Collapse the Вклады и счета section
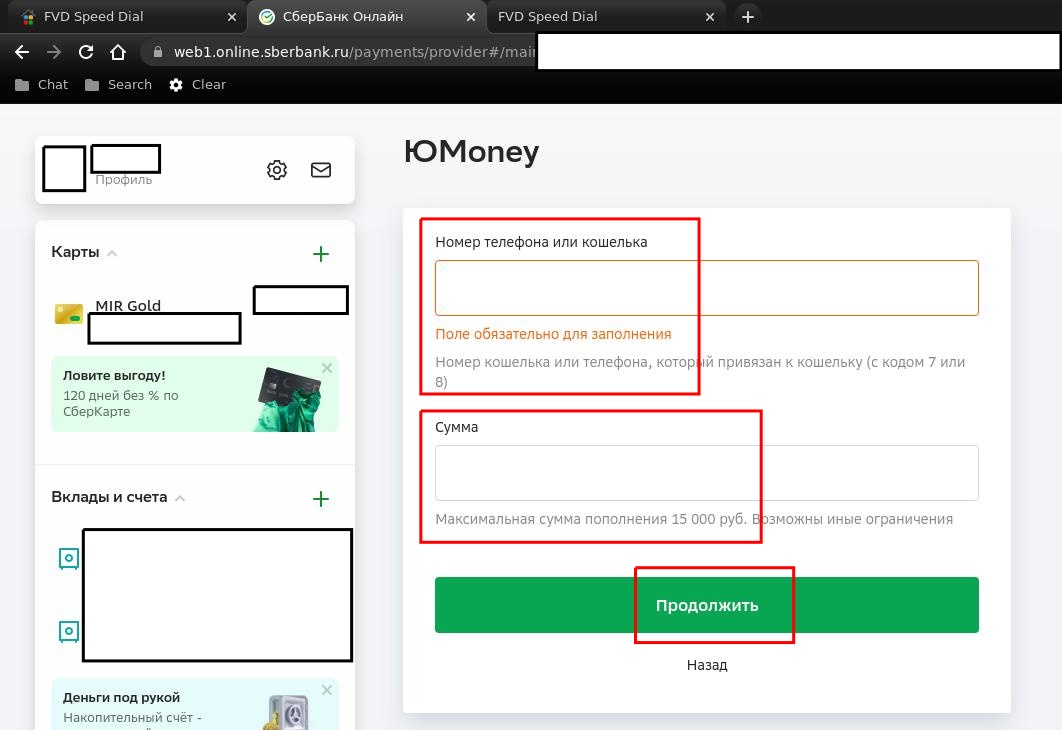Screen dimensions: 1062x730 click(x=180, y=498)
